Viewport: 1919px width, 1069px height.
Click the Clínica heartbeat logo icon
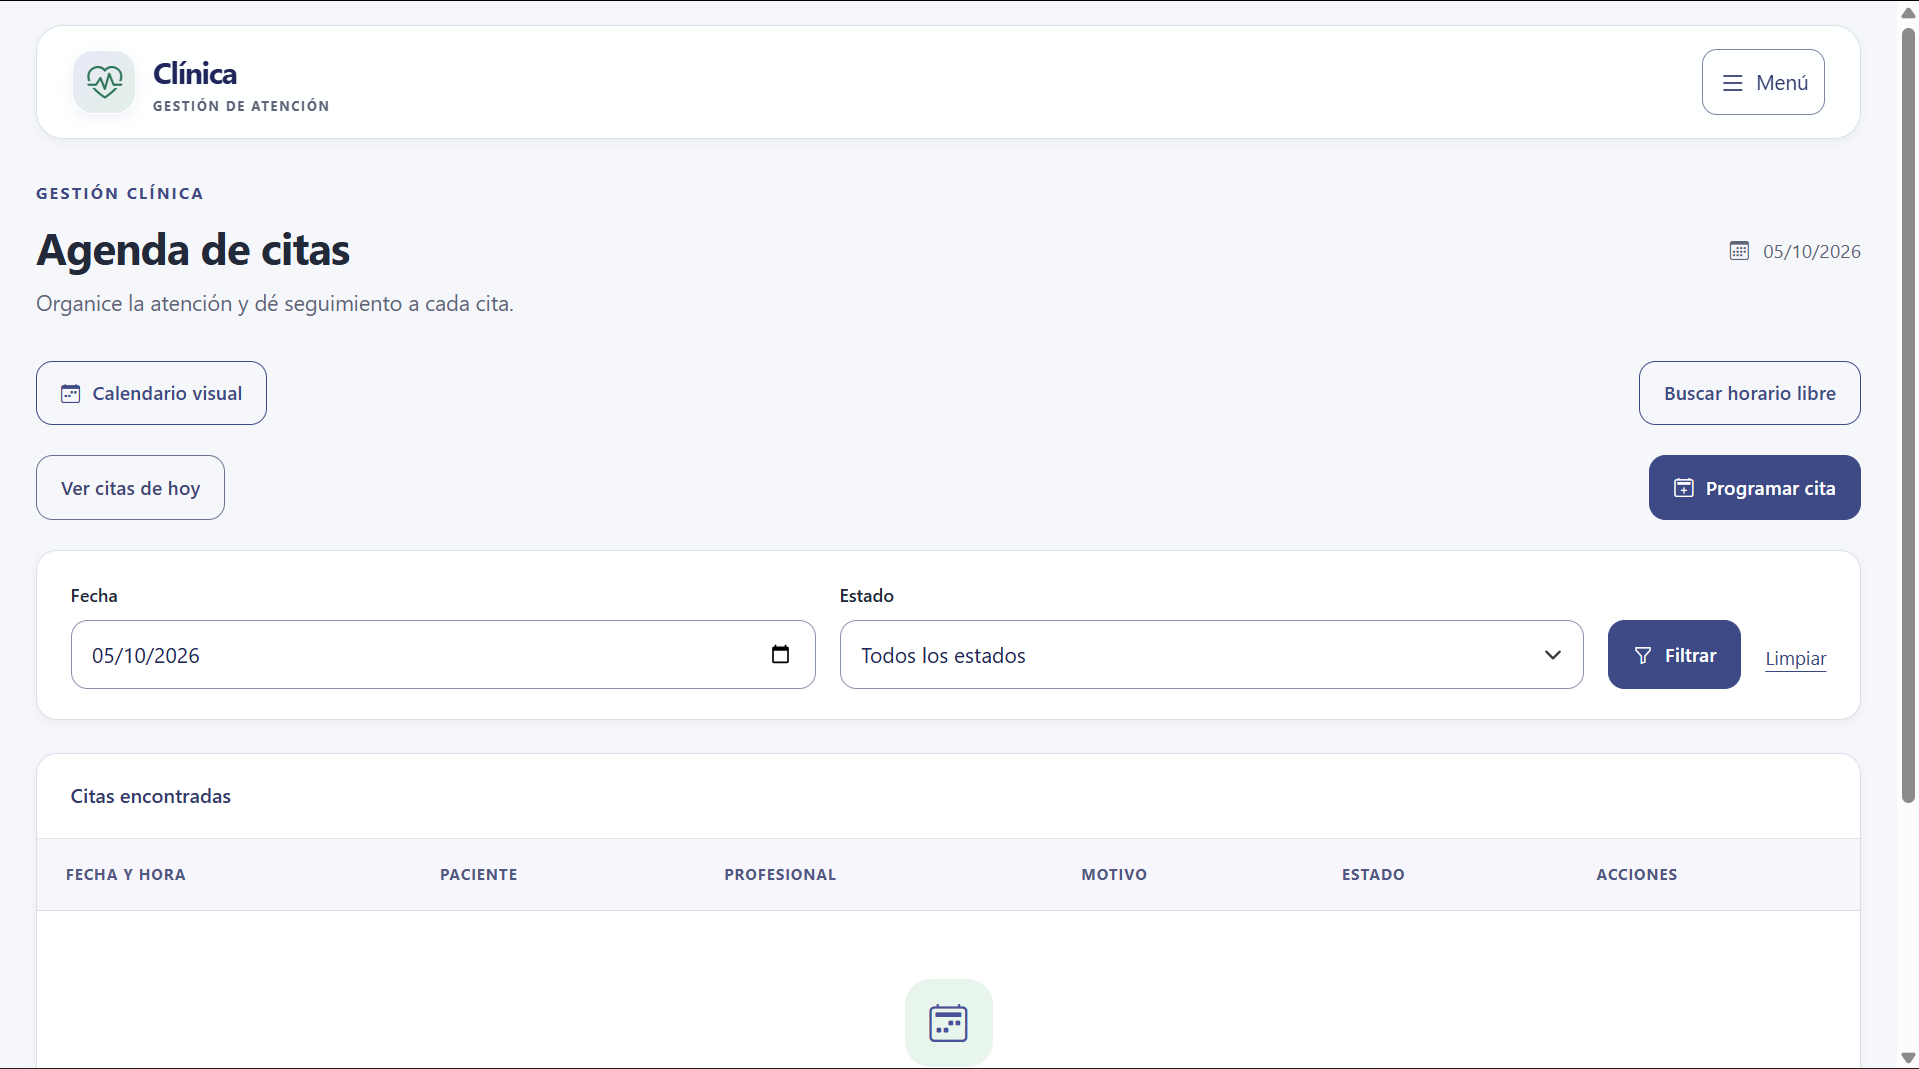(x=104, y=82)
